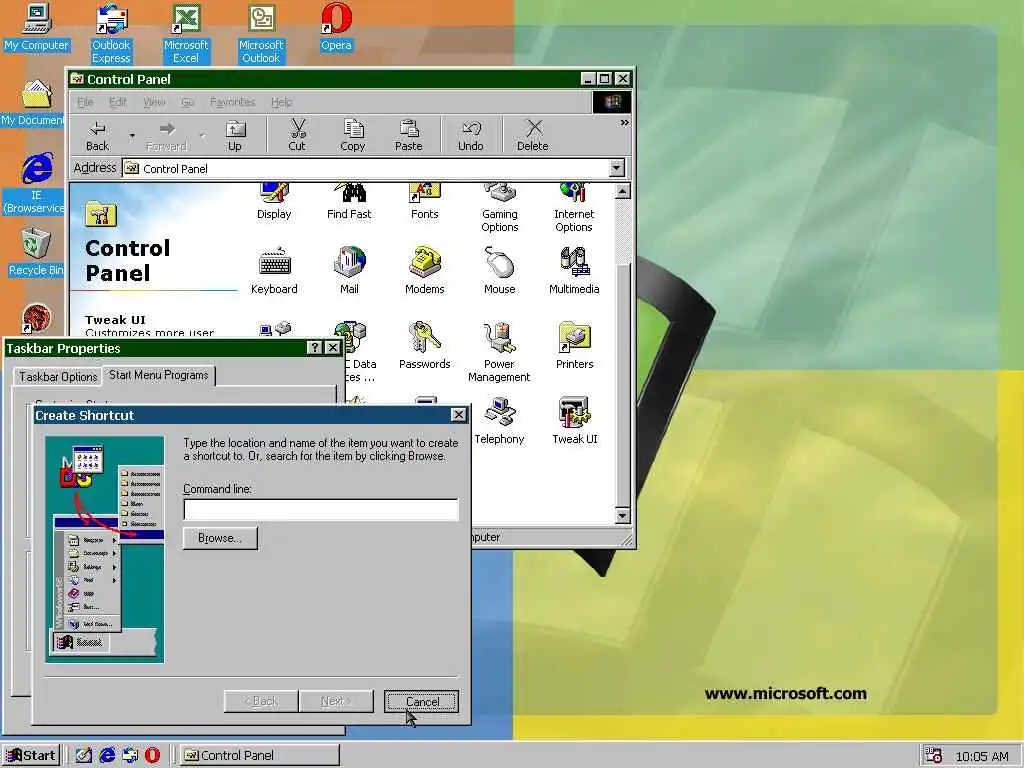Switch to Start Menu Programs tab
The width and height of the screenshot is (1024, 768).
(159, 375)
